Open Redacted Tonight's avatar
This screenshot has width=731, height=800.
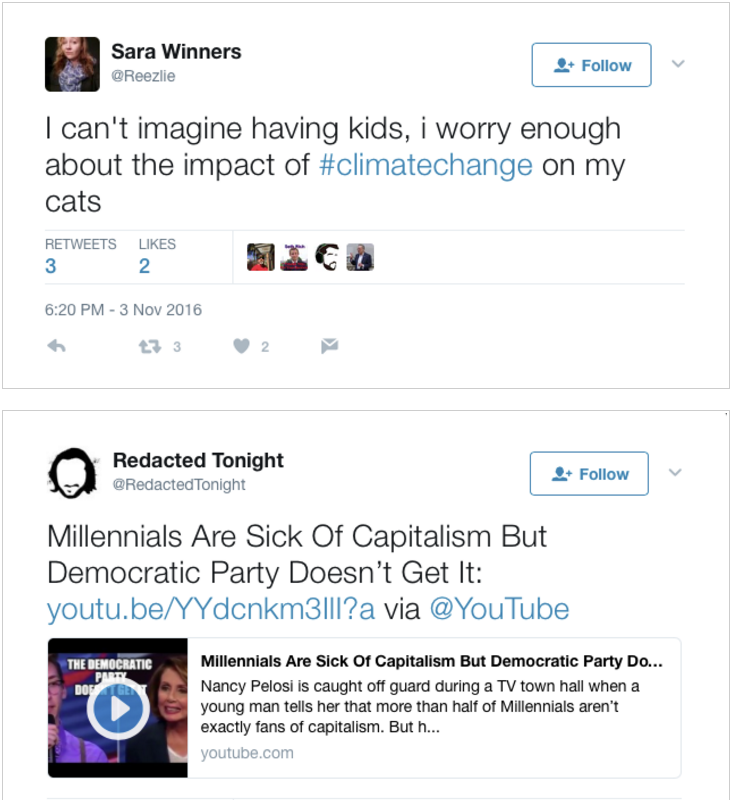click(72, 472)
